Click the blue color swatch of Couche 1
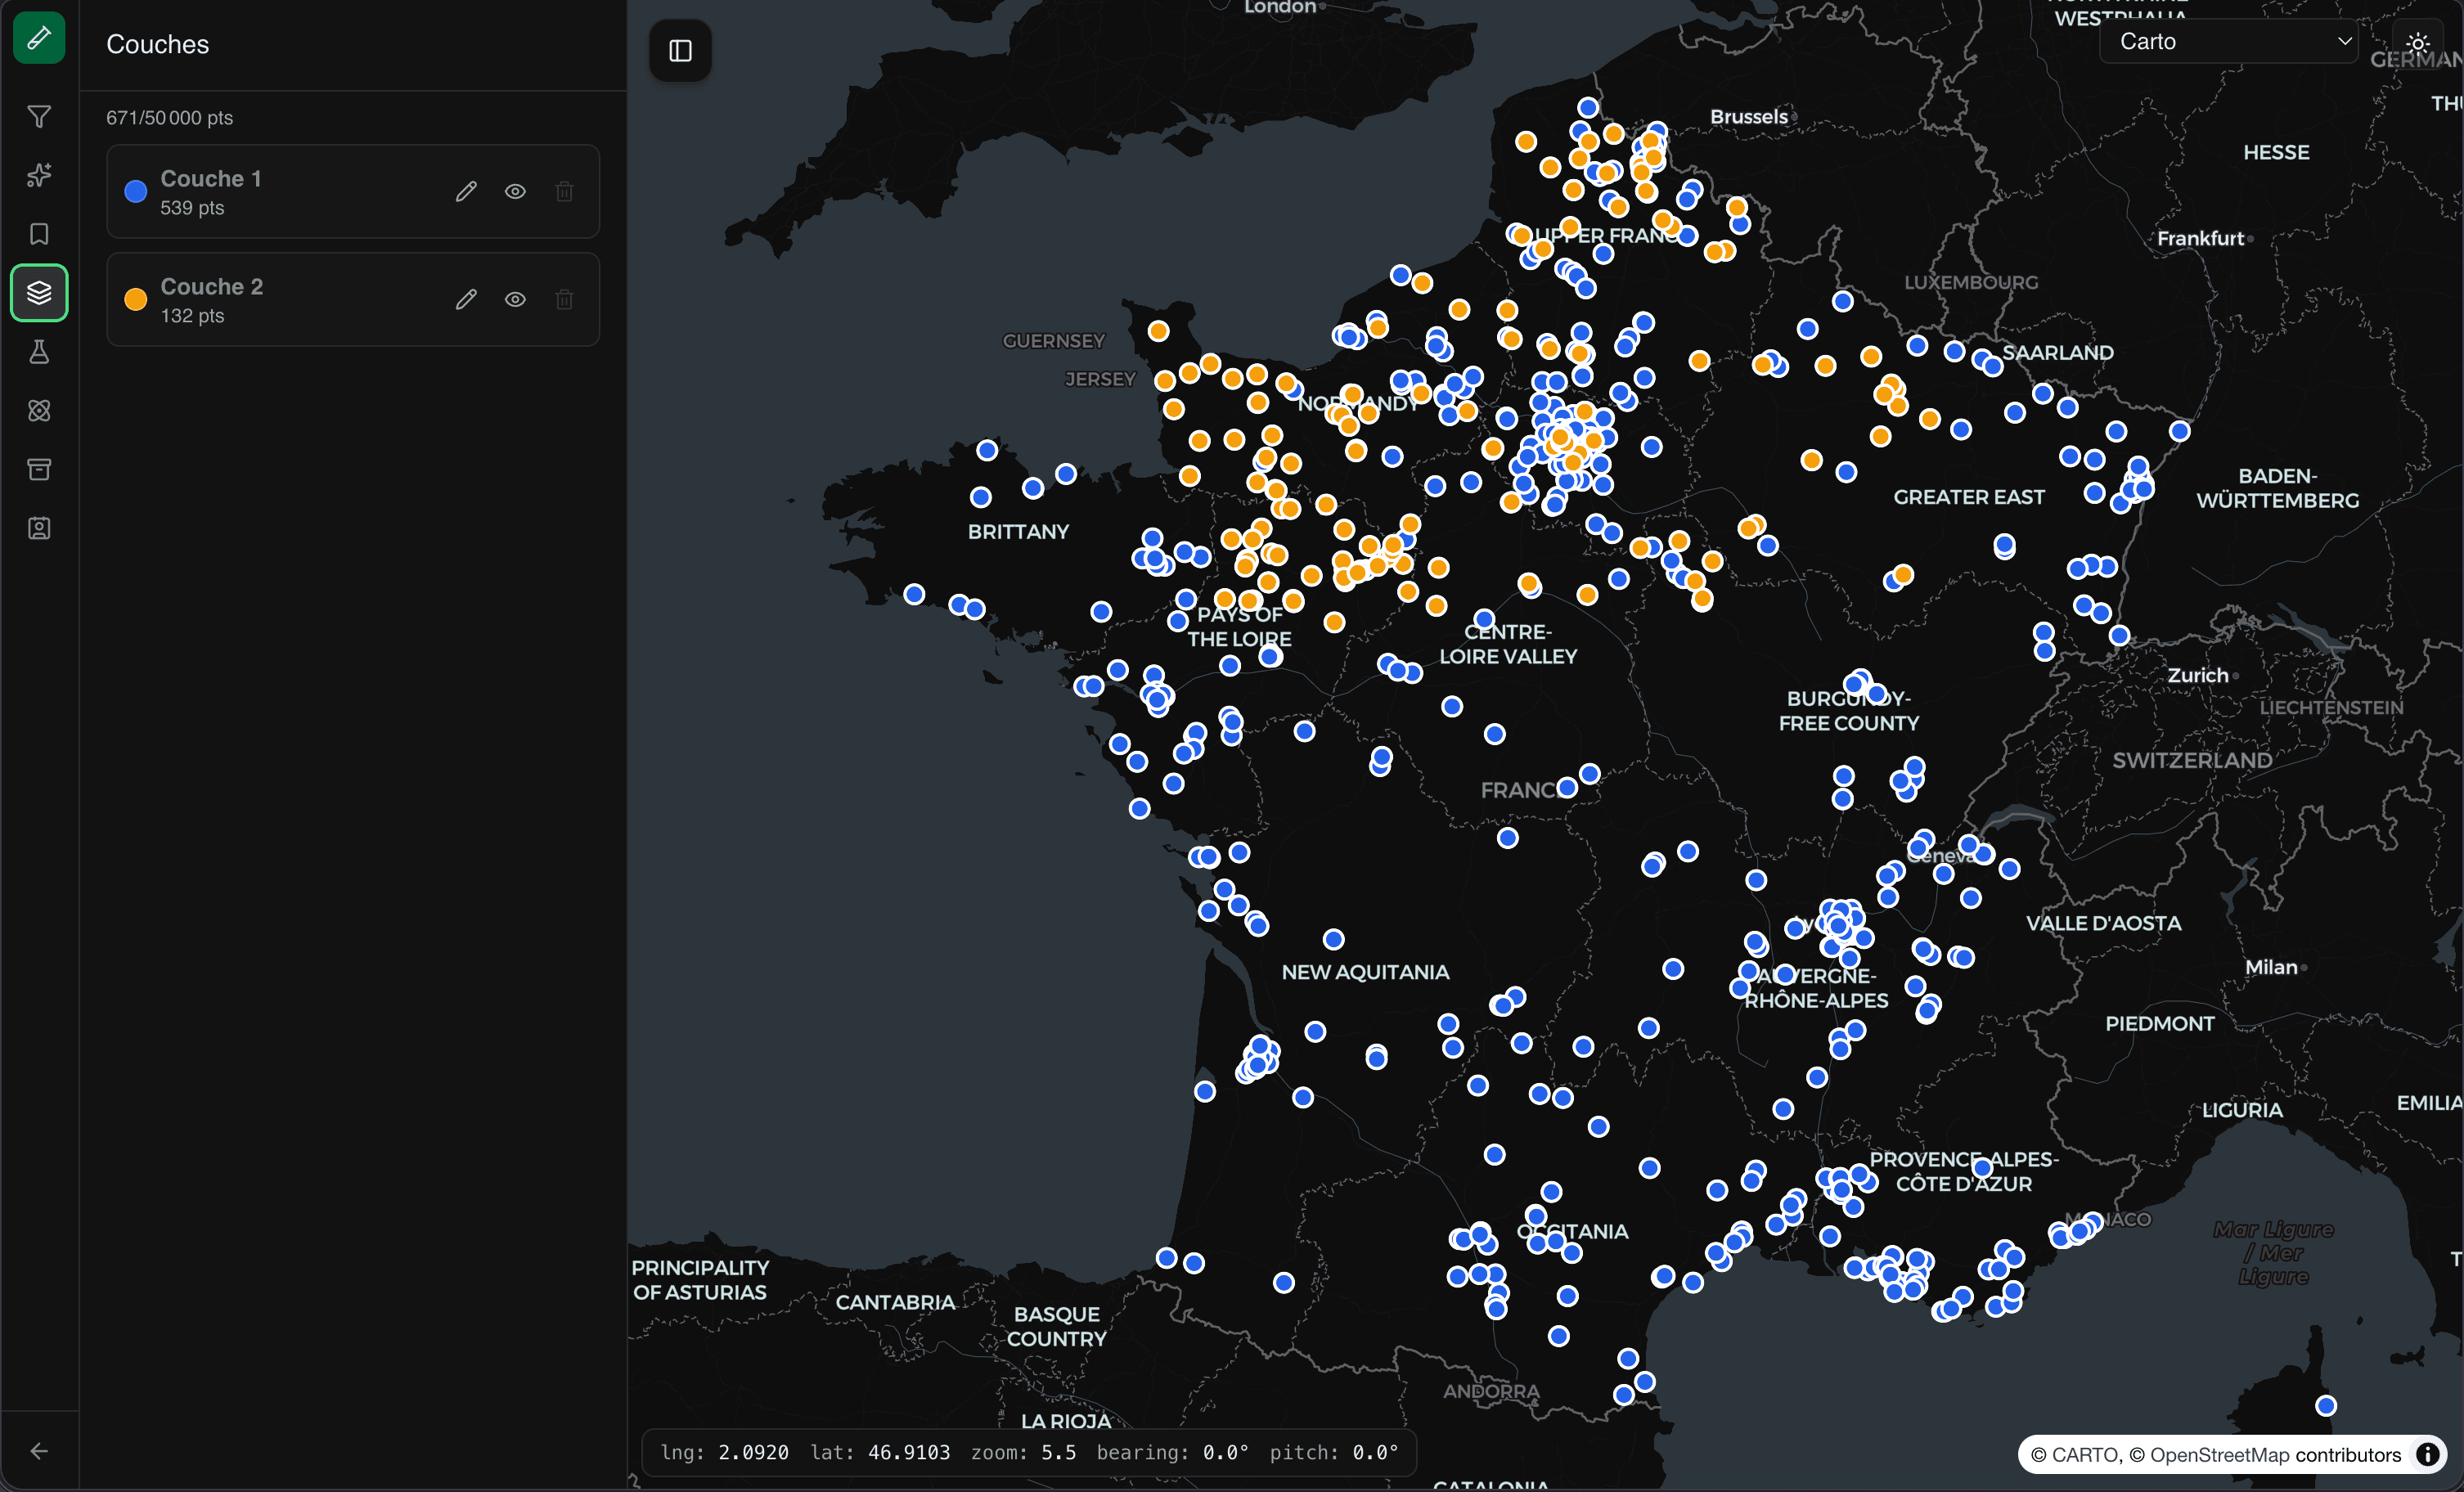The image size is (2464, 1492). (x=136, y=192)
